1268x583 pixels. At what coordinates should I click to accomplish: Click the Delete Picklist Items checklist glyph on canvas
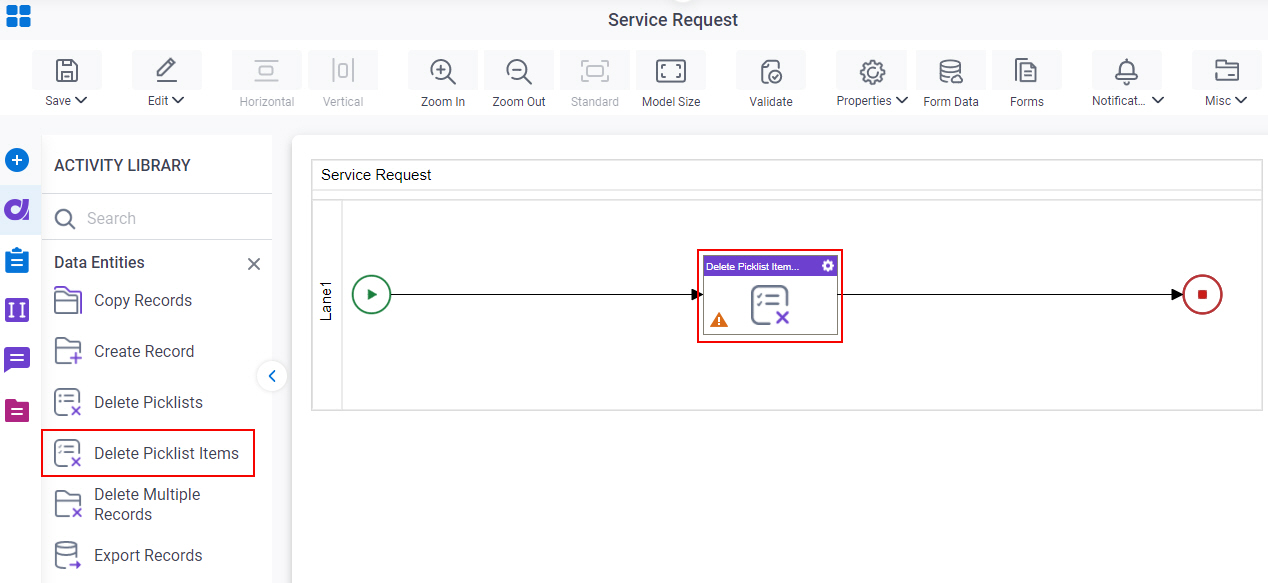click(770, 305)
